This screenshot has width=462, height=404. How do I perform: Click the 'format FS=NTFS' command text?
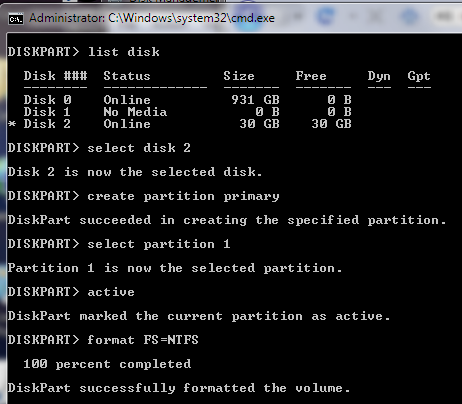click(143, 340)
